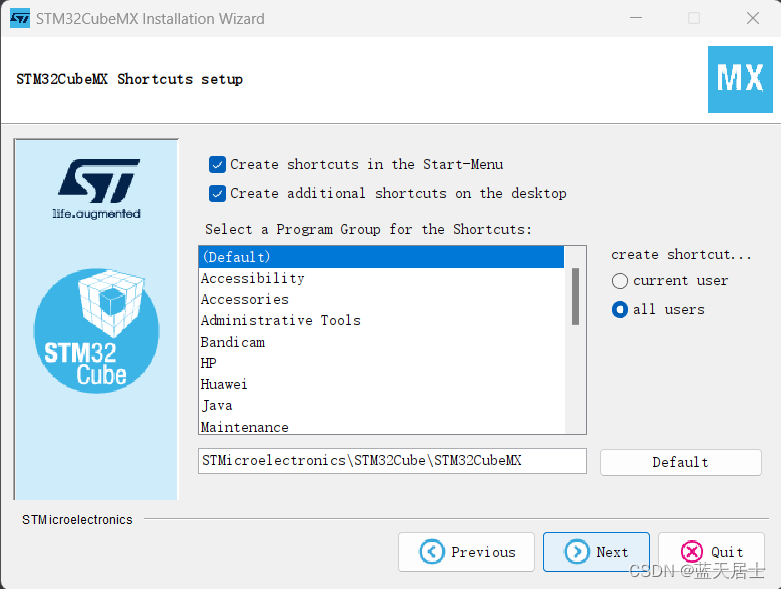Screen dimensions: 781x589
Task: Click the ST life.augmented logo in the side panel
Action: pyautogui.click(x=97, y=190)
